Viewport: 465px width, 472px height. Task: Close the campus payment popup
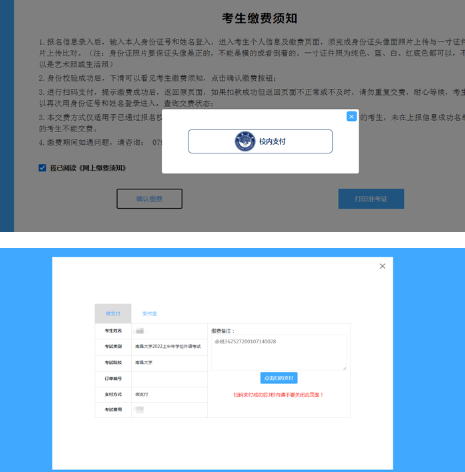click(351, 116)
